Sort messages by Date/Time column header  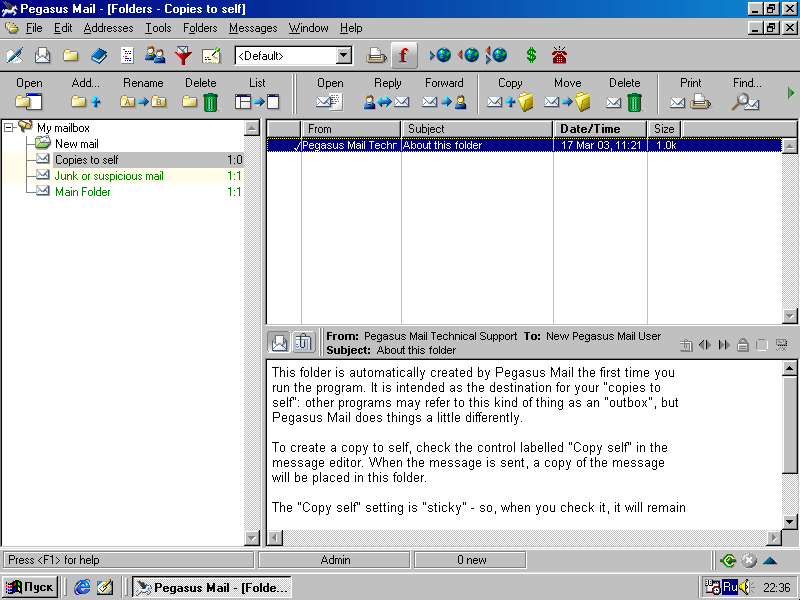(x=600, y=129)
